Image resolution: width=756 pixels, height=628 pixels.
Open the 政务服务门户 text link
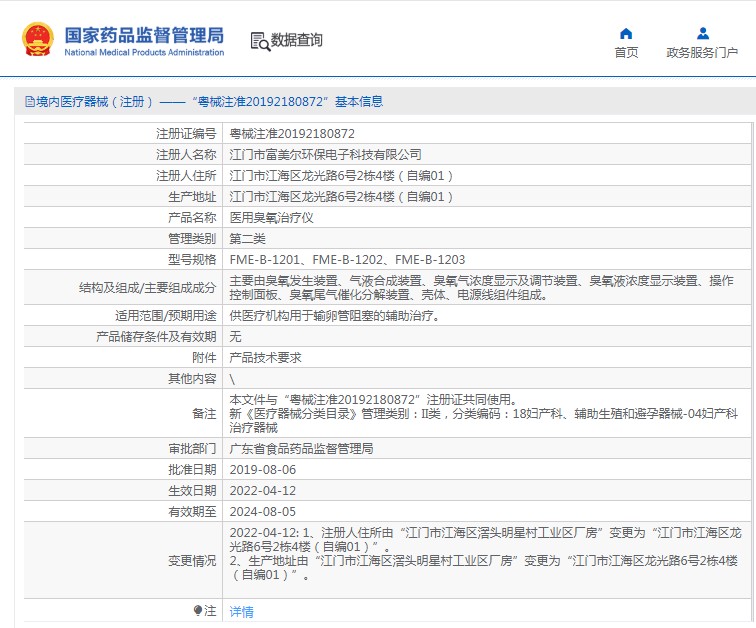702,53
